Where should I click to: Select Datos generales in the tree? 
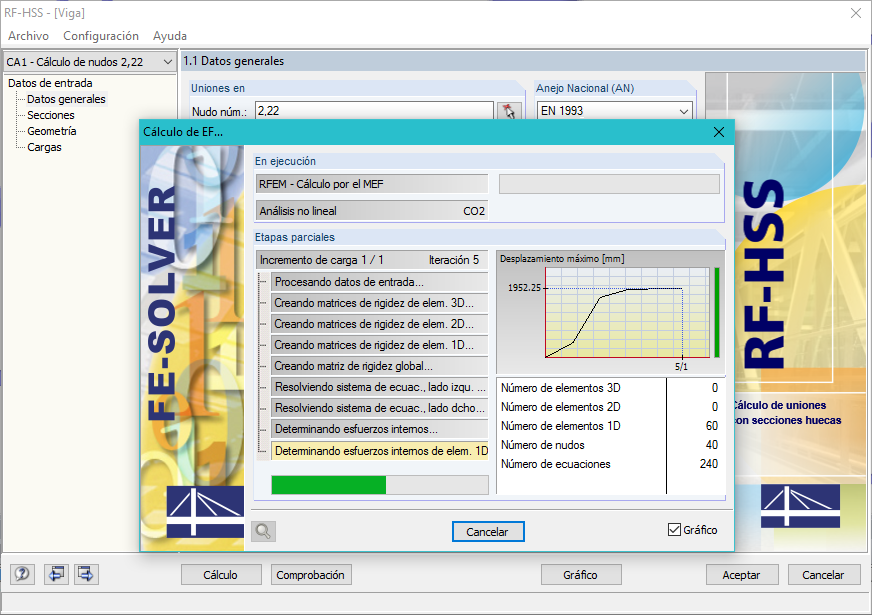66,99
